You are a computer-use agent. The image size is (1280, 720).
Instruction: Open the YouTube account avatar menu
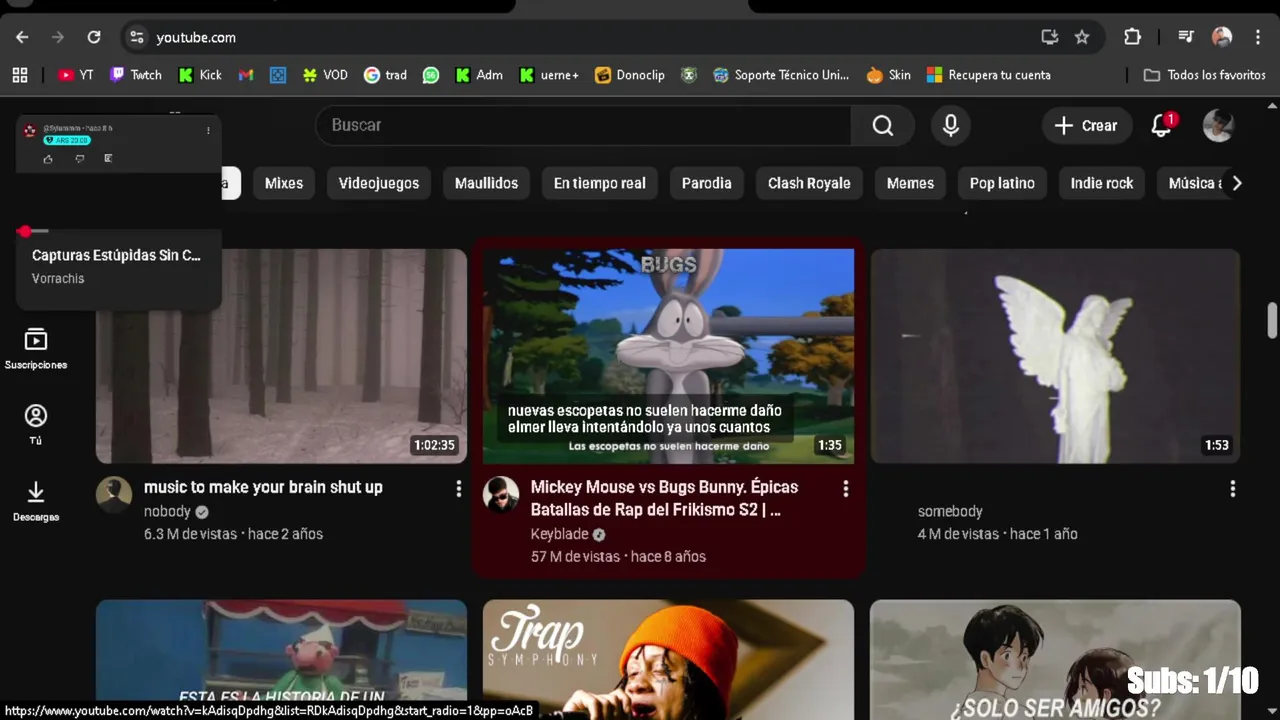coord(1218,125)
